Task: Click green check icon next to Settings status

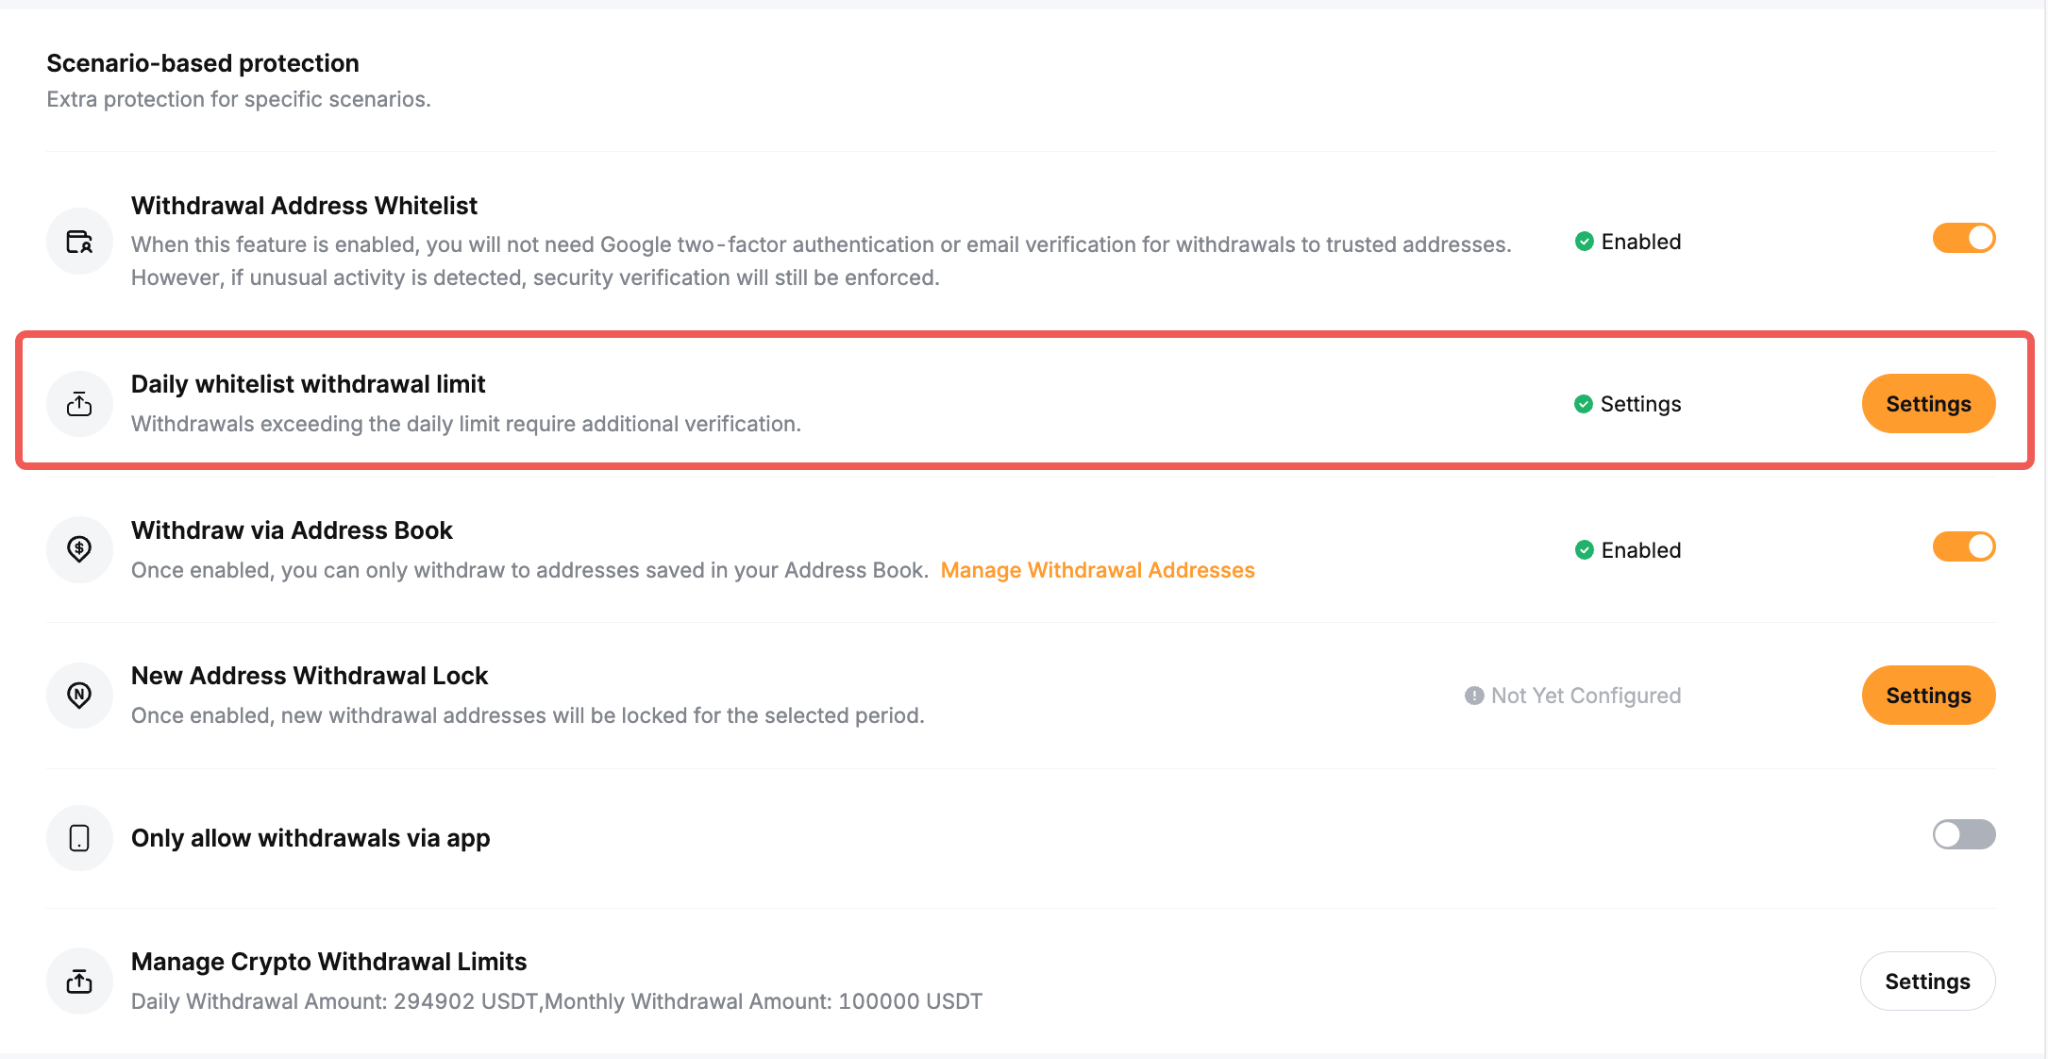Action: coord(1583,404)
